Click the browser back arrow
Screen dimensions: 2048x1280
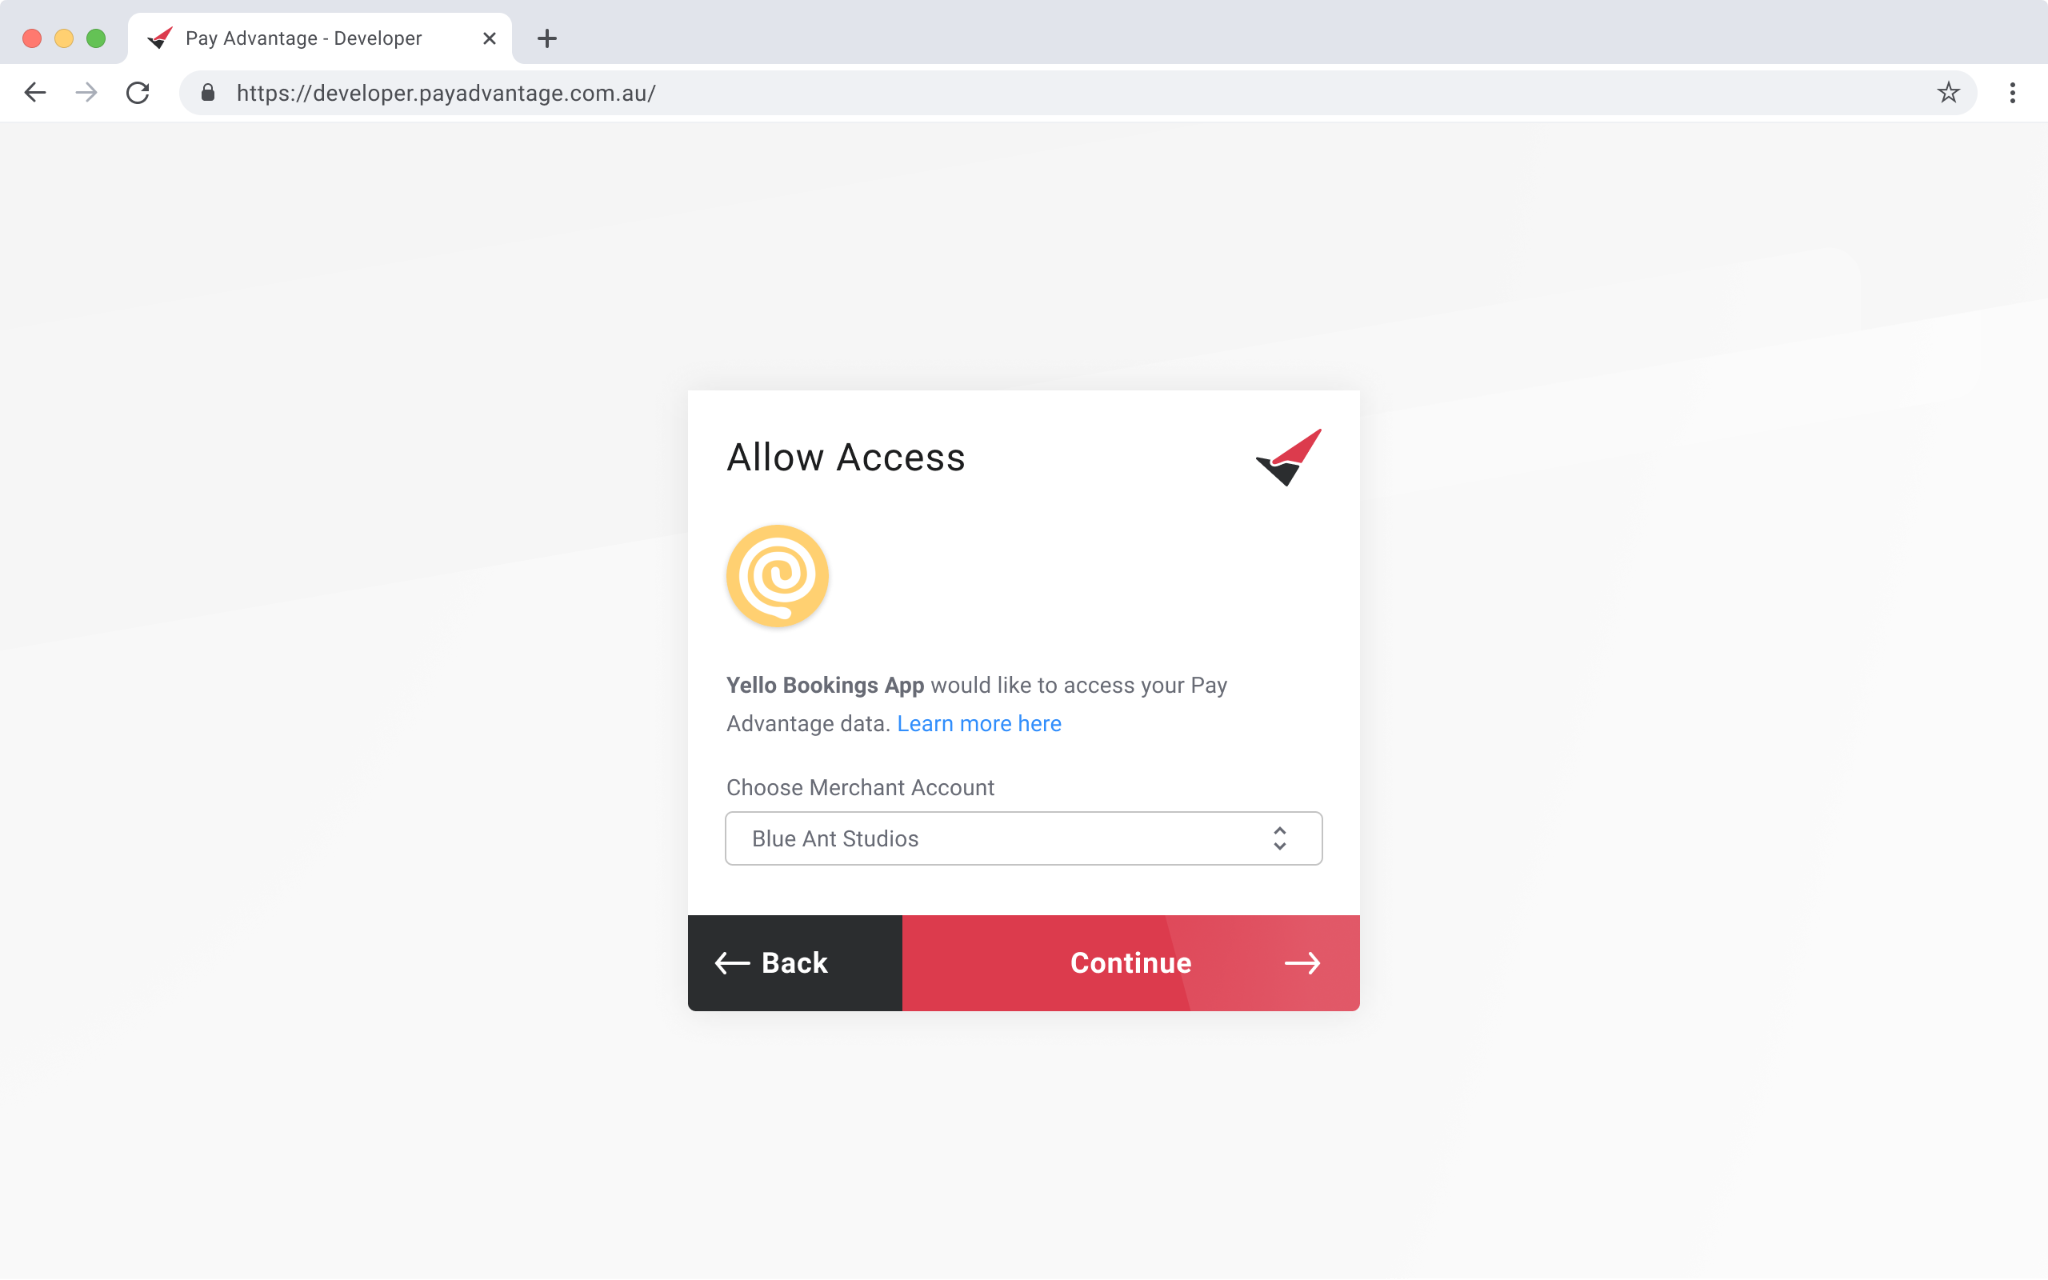tap(35, 93)
